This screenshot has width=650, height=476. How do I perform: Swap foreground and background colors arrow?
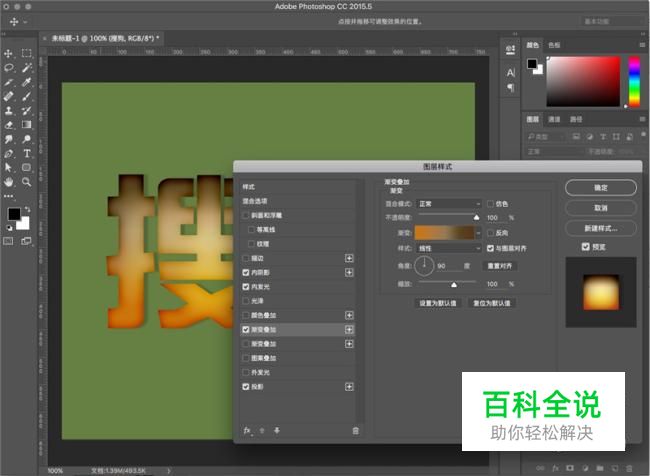pyautogui.click(x=27, y=209)
